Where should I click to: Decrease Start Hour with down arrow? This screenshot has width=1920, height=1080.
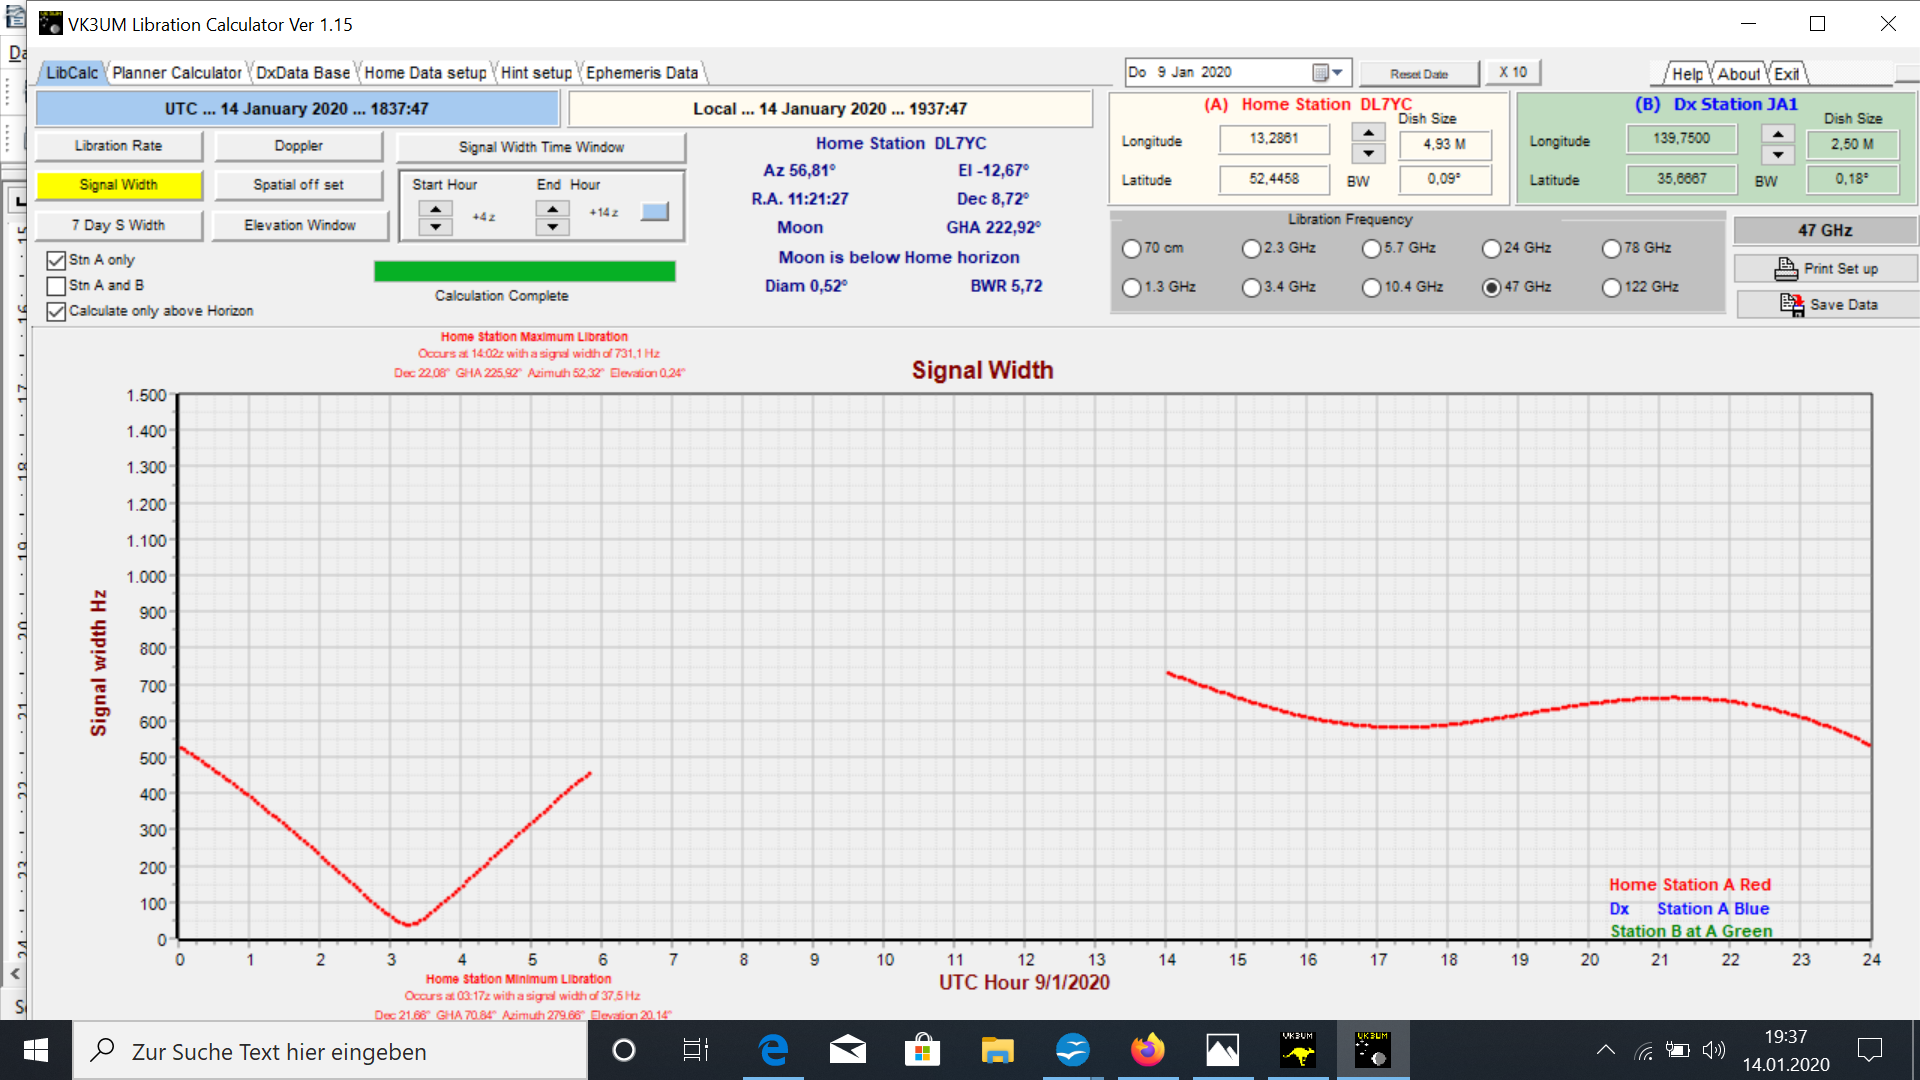pos(435,227)
